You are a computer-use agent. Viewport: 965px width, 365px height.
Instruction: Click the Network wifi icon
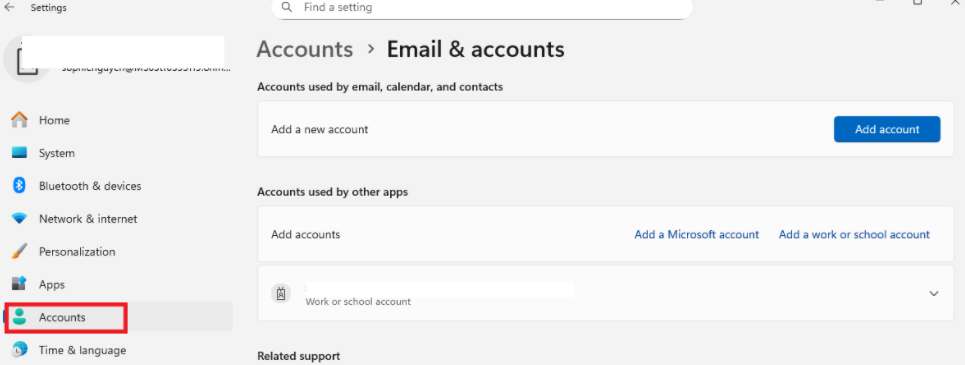[20, 219]
